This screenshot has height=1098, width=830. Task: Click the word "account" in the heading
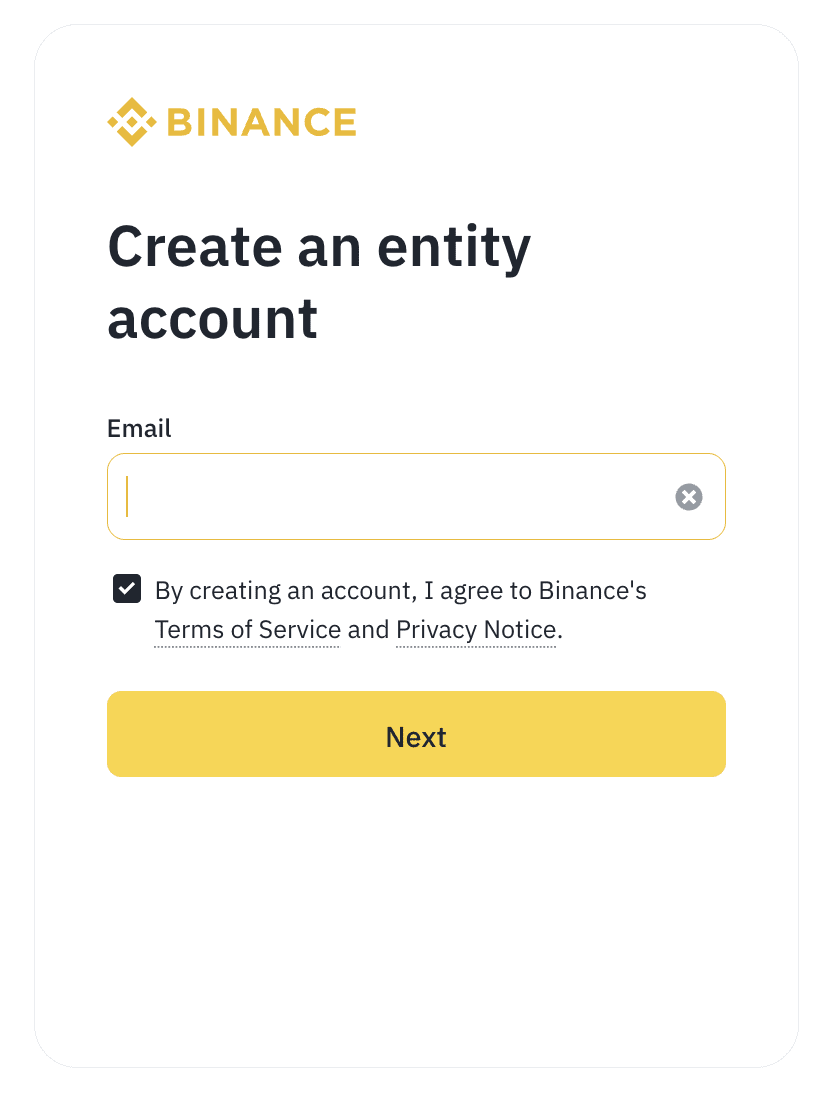pyautogui.click(x=212, y=319)
